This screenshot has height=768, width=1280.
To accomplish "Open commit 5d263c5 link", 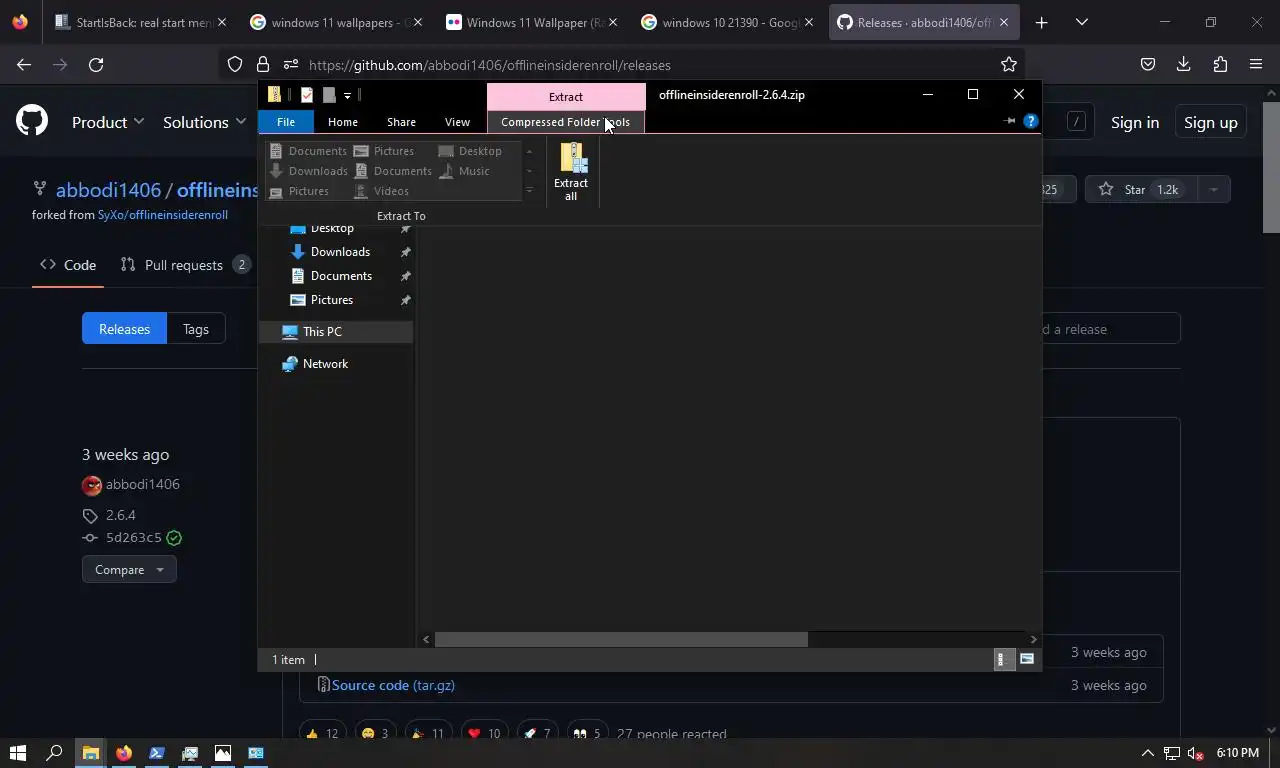I will pyautogui.click(x=134, y=538).
